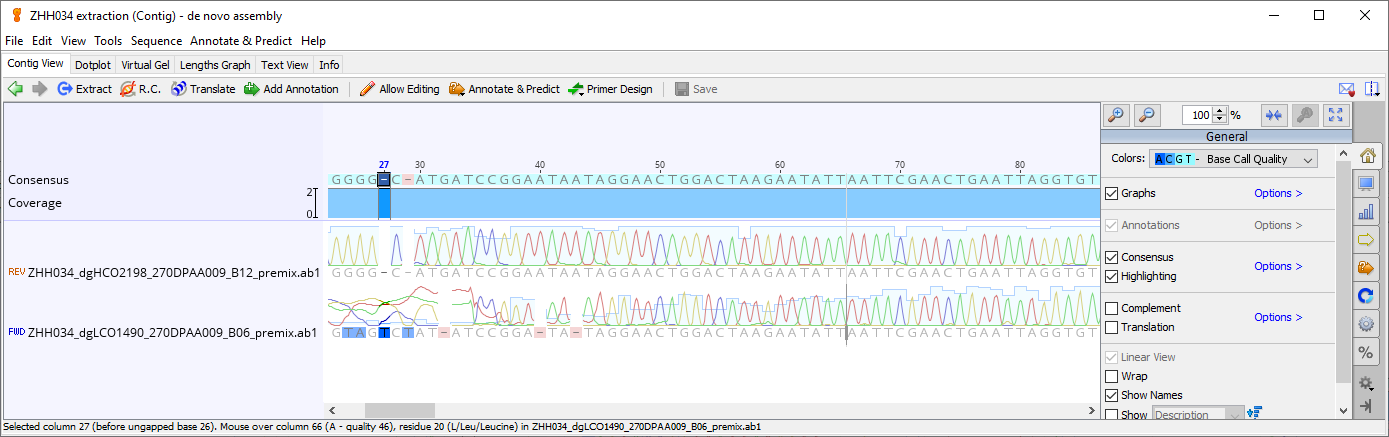Click the fit-to-window zoom button
Viewport: 1389px width, 437px height.
1337,115
